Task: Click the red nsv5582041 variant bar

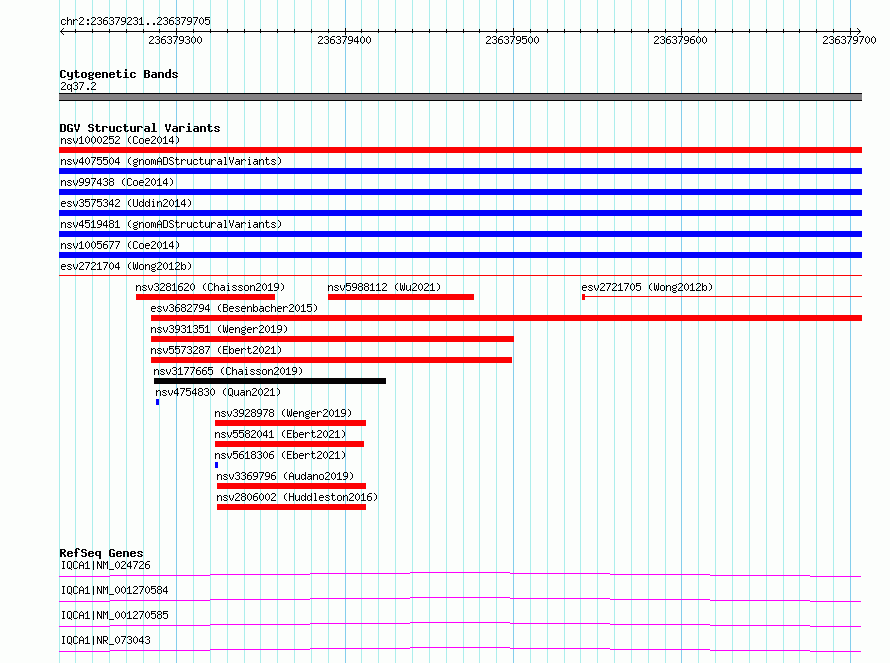Action: [x=289, y=444]
